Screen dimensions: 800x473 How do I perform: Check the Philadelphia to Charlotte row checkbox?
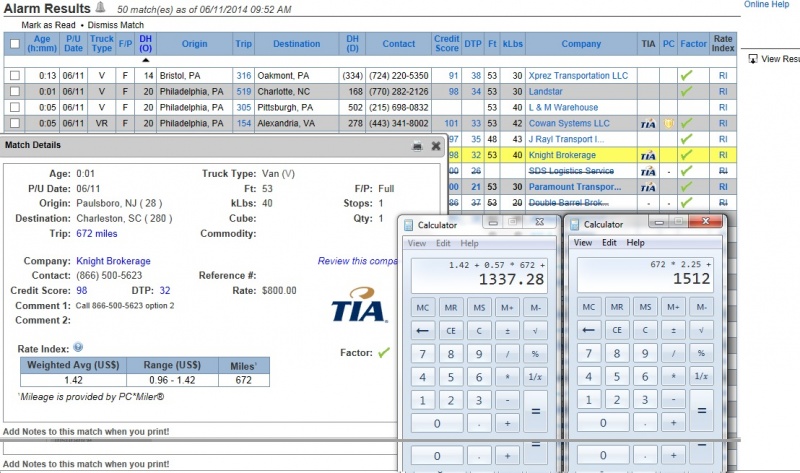pyautogui.click(x=15, y=91)
